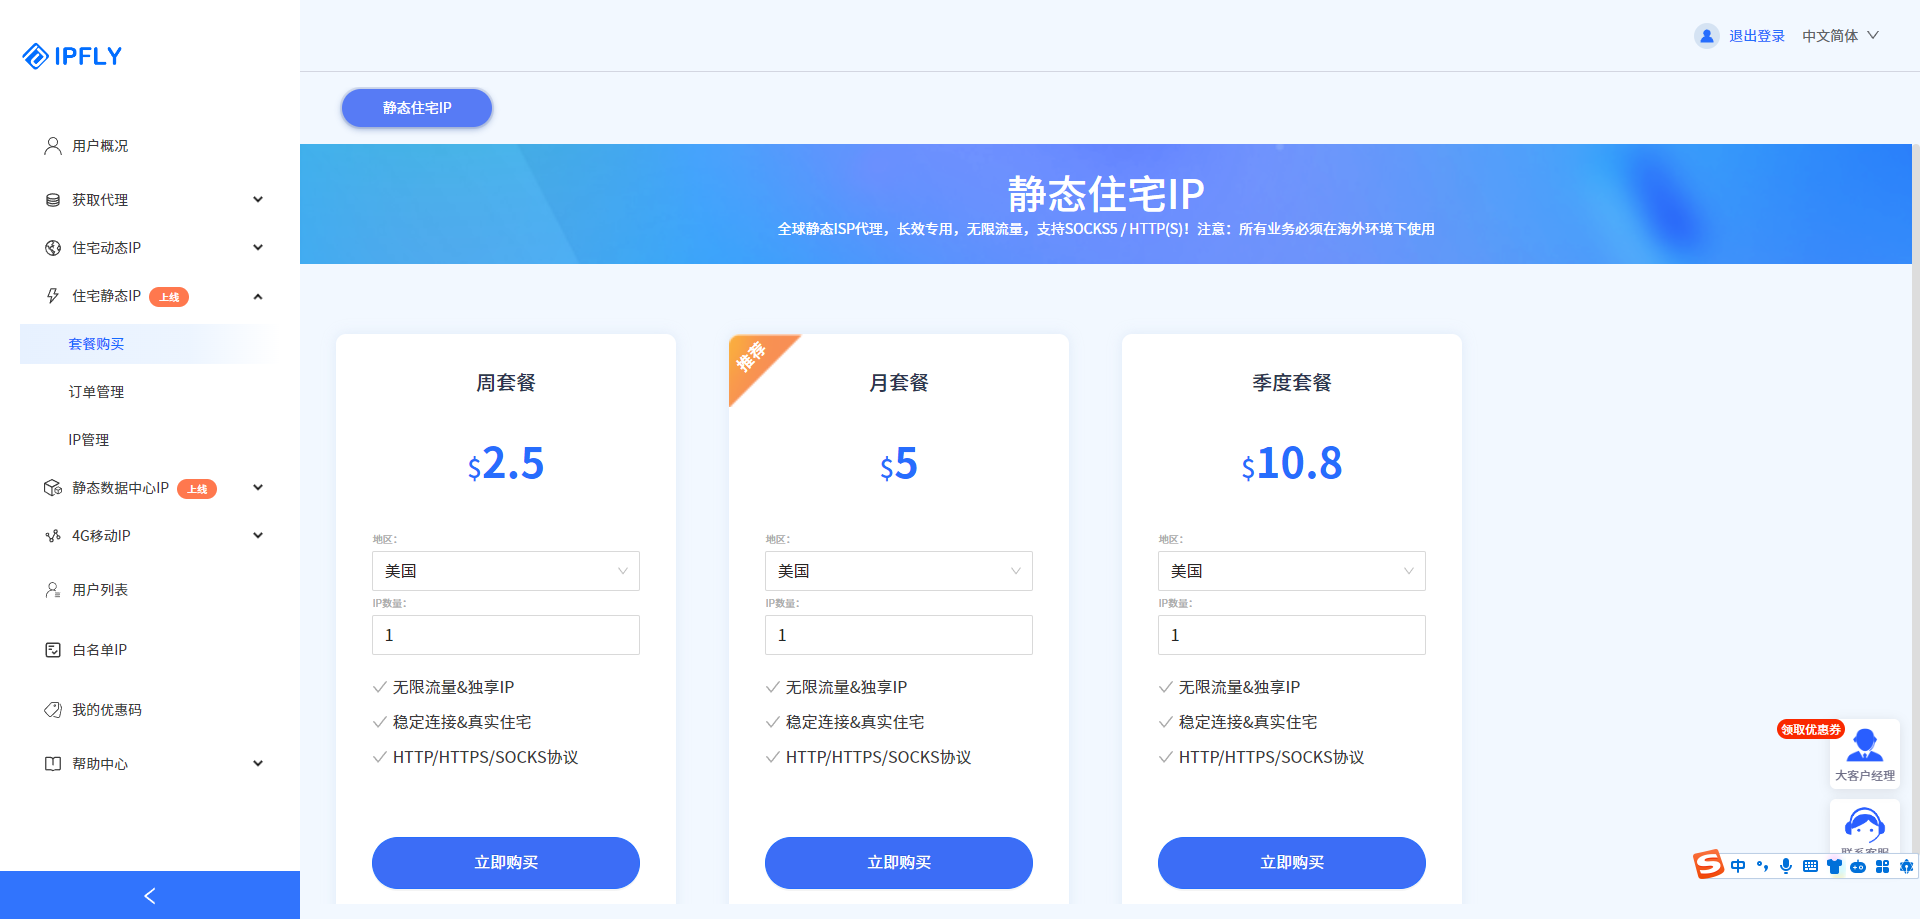Click the user avatar icon in header

coord(1706,36)
